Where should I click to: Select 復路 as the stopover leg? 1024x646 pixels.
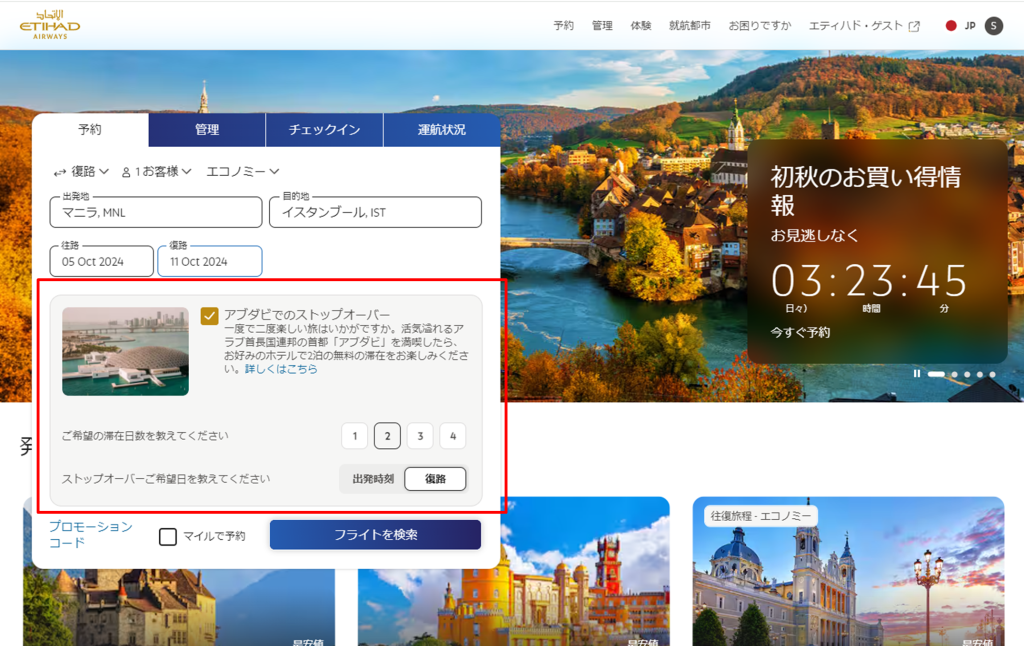[x=435, y=479]
